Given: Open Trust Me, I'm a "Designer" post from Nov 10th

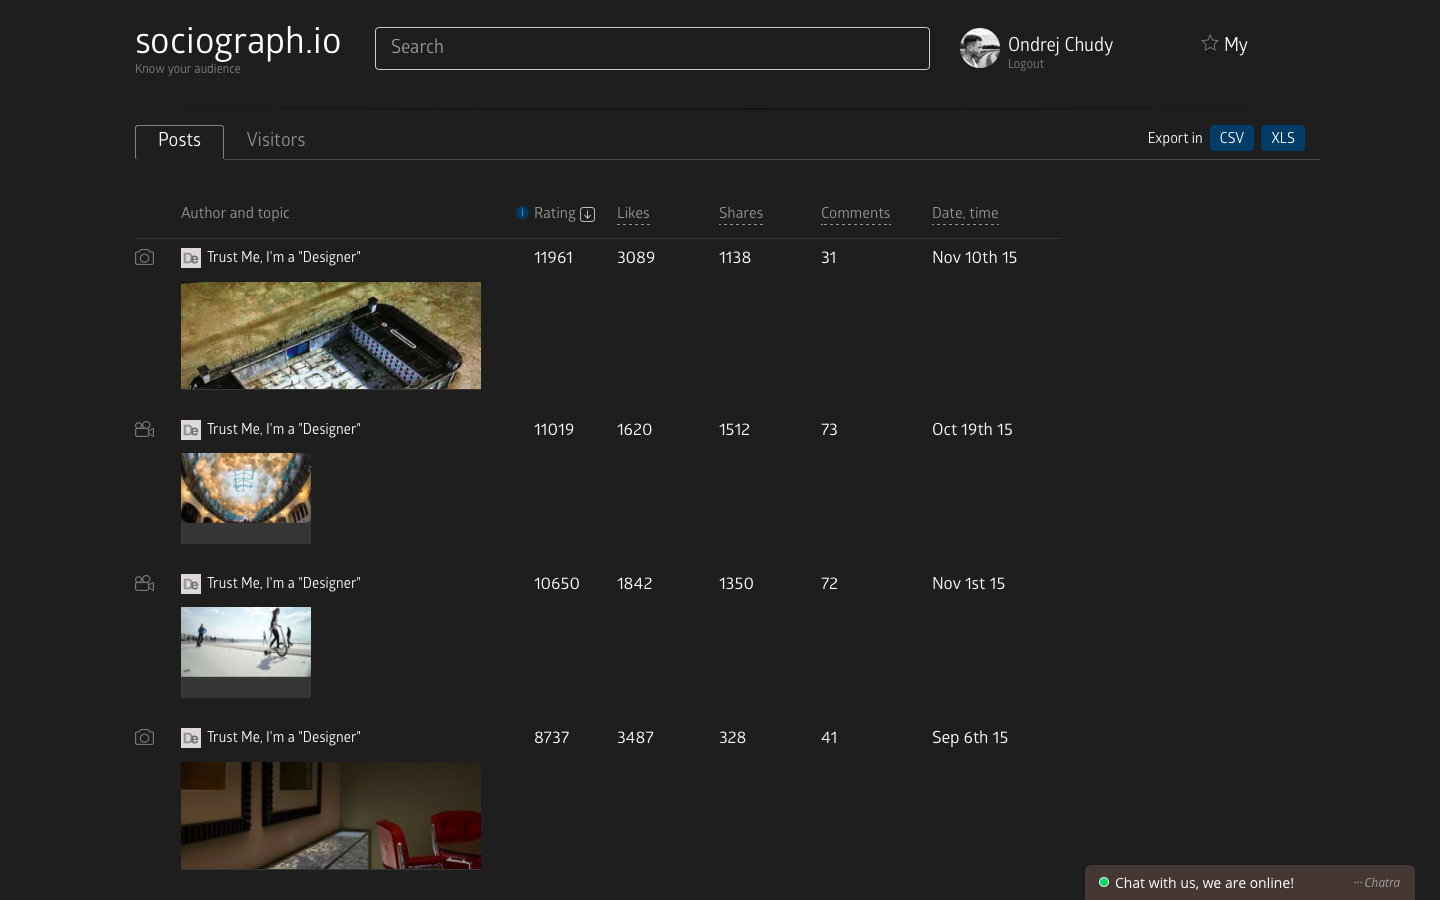Looking at the screenshot, I should [x=284, y=257].
